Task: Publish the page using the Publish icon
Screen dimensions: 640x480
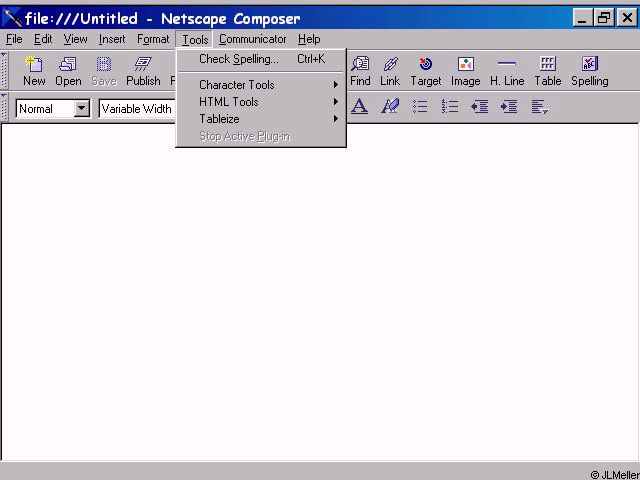Action: pos(143,71)
